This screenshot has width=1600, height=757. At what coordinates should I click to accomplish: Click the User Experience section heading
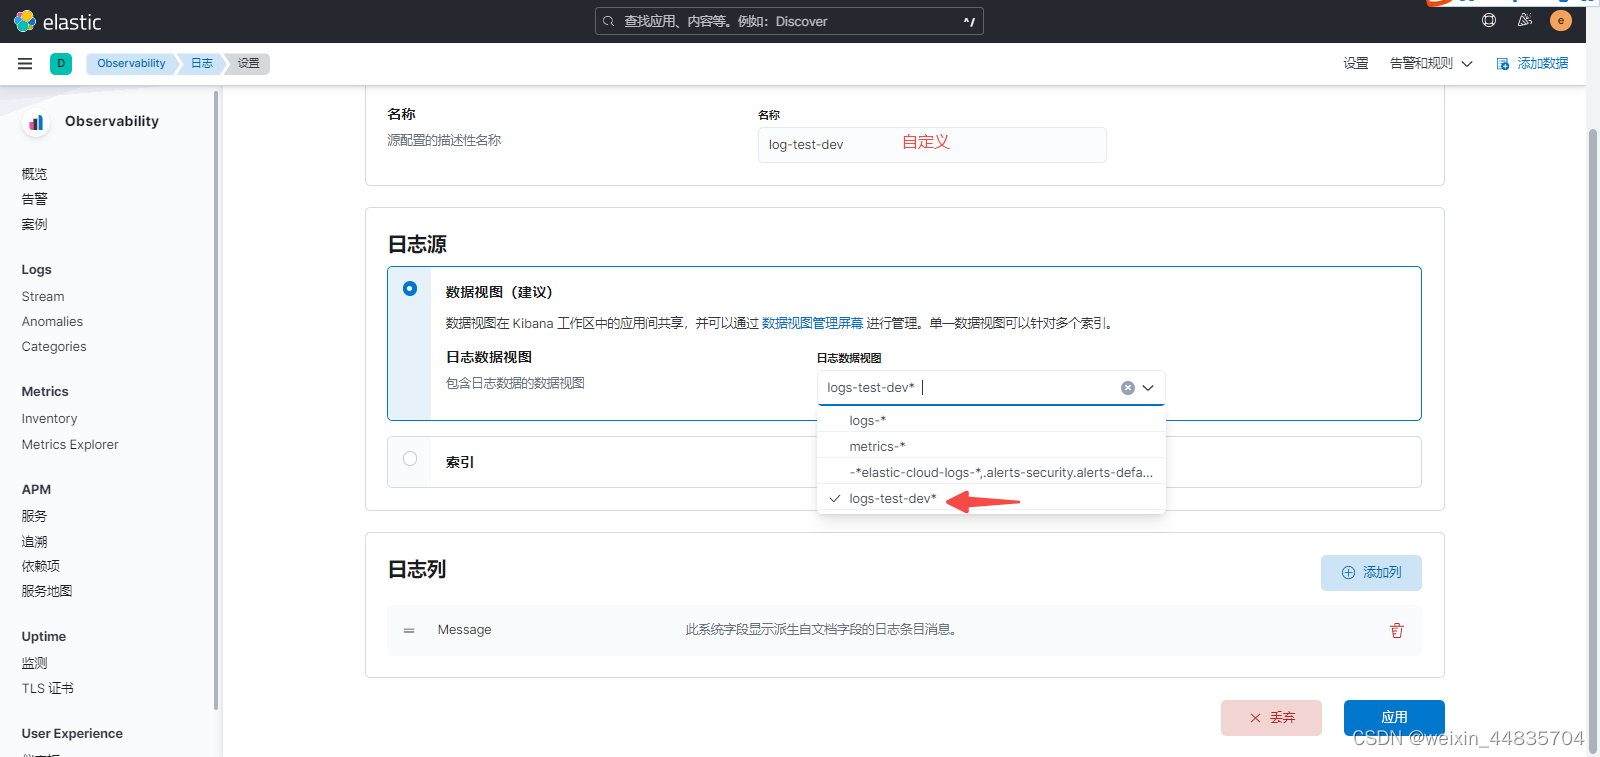coord(72,734)
